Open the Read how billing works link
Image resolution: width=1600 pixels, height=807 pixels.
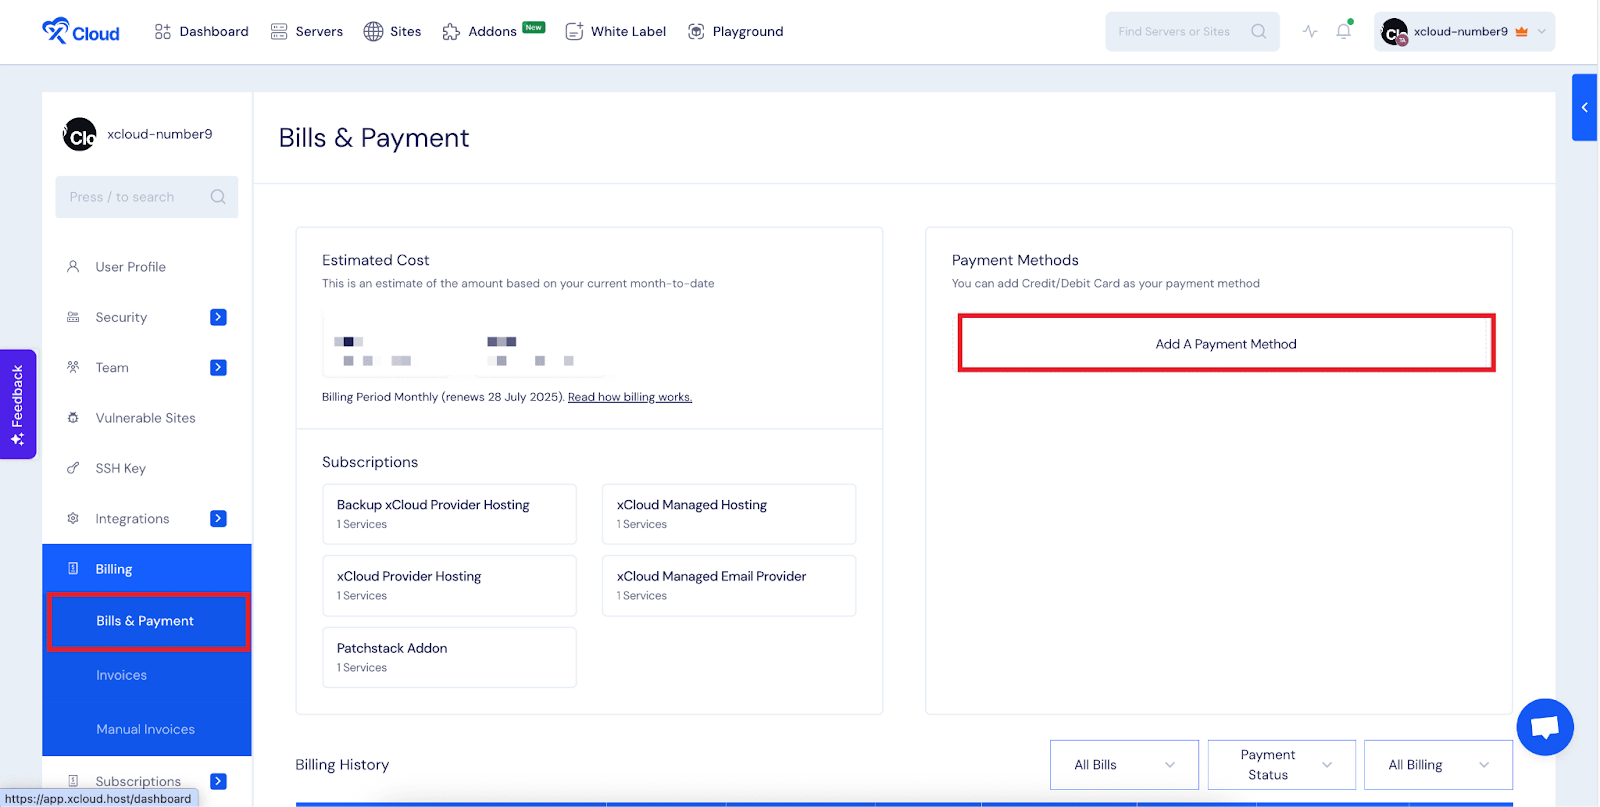tap(629, 397)
